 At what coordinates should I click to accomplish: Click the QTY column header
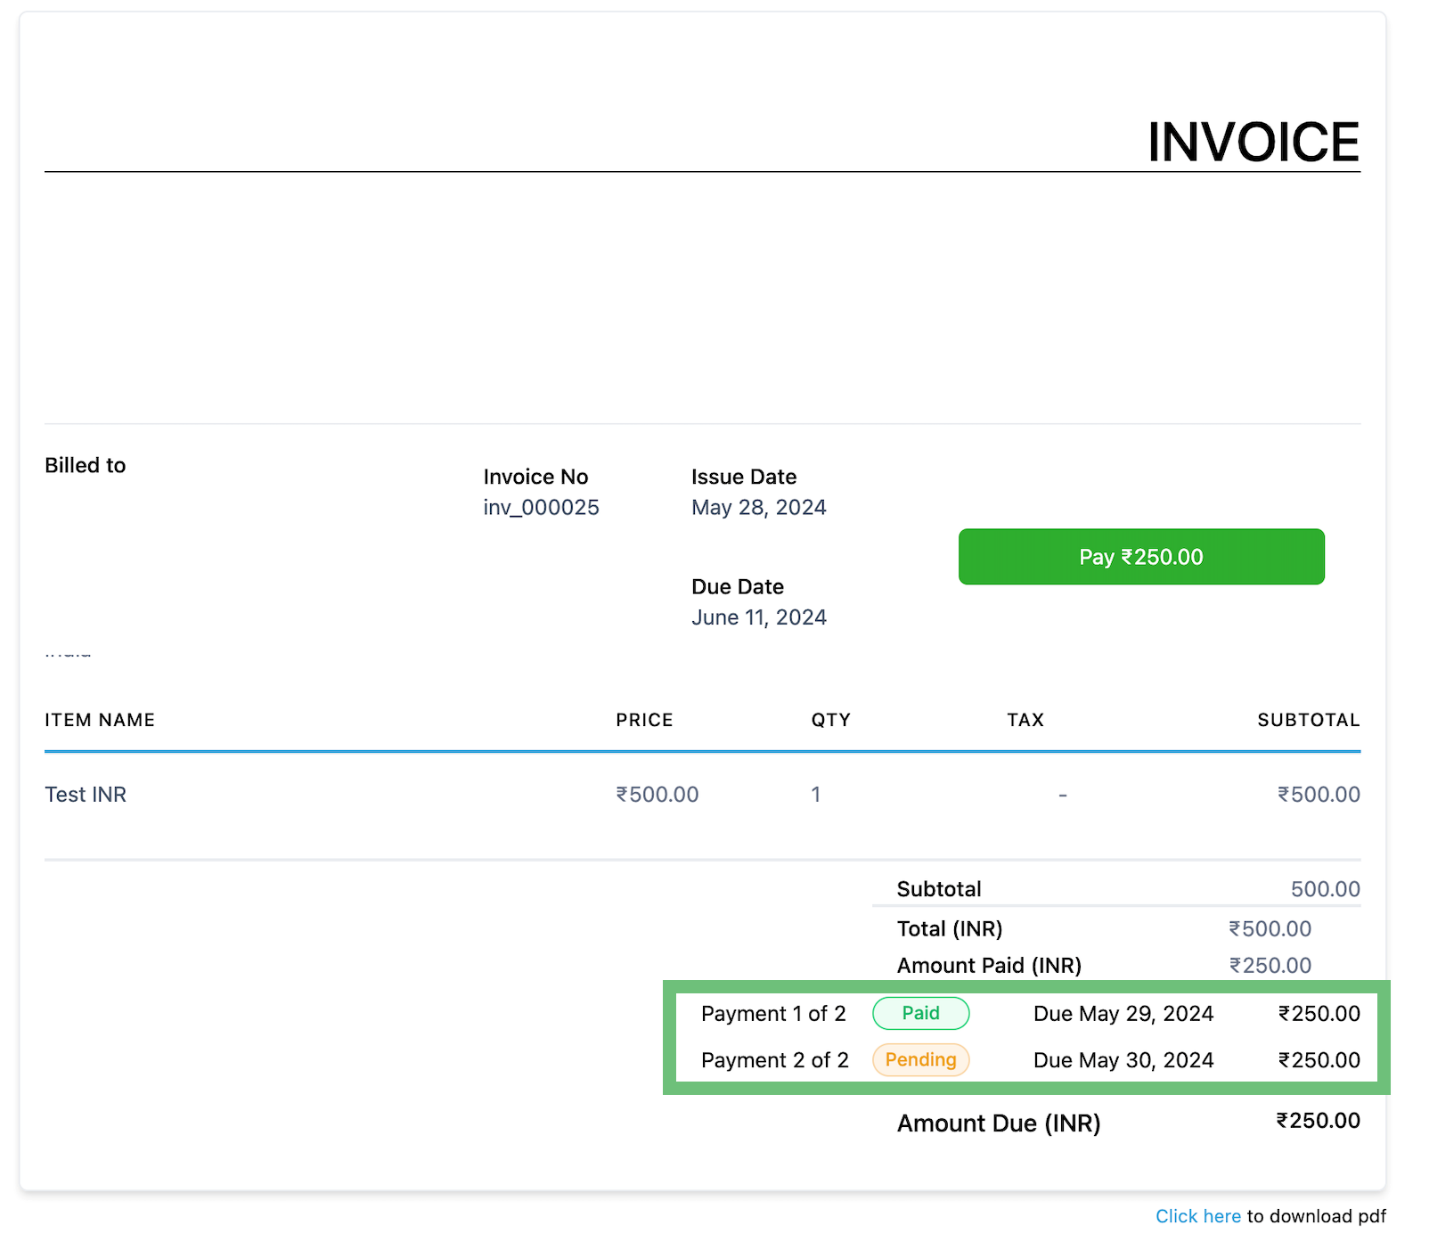(831, 720)
